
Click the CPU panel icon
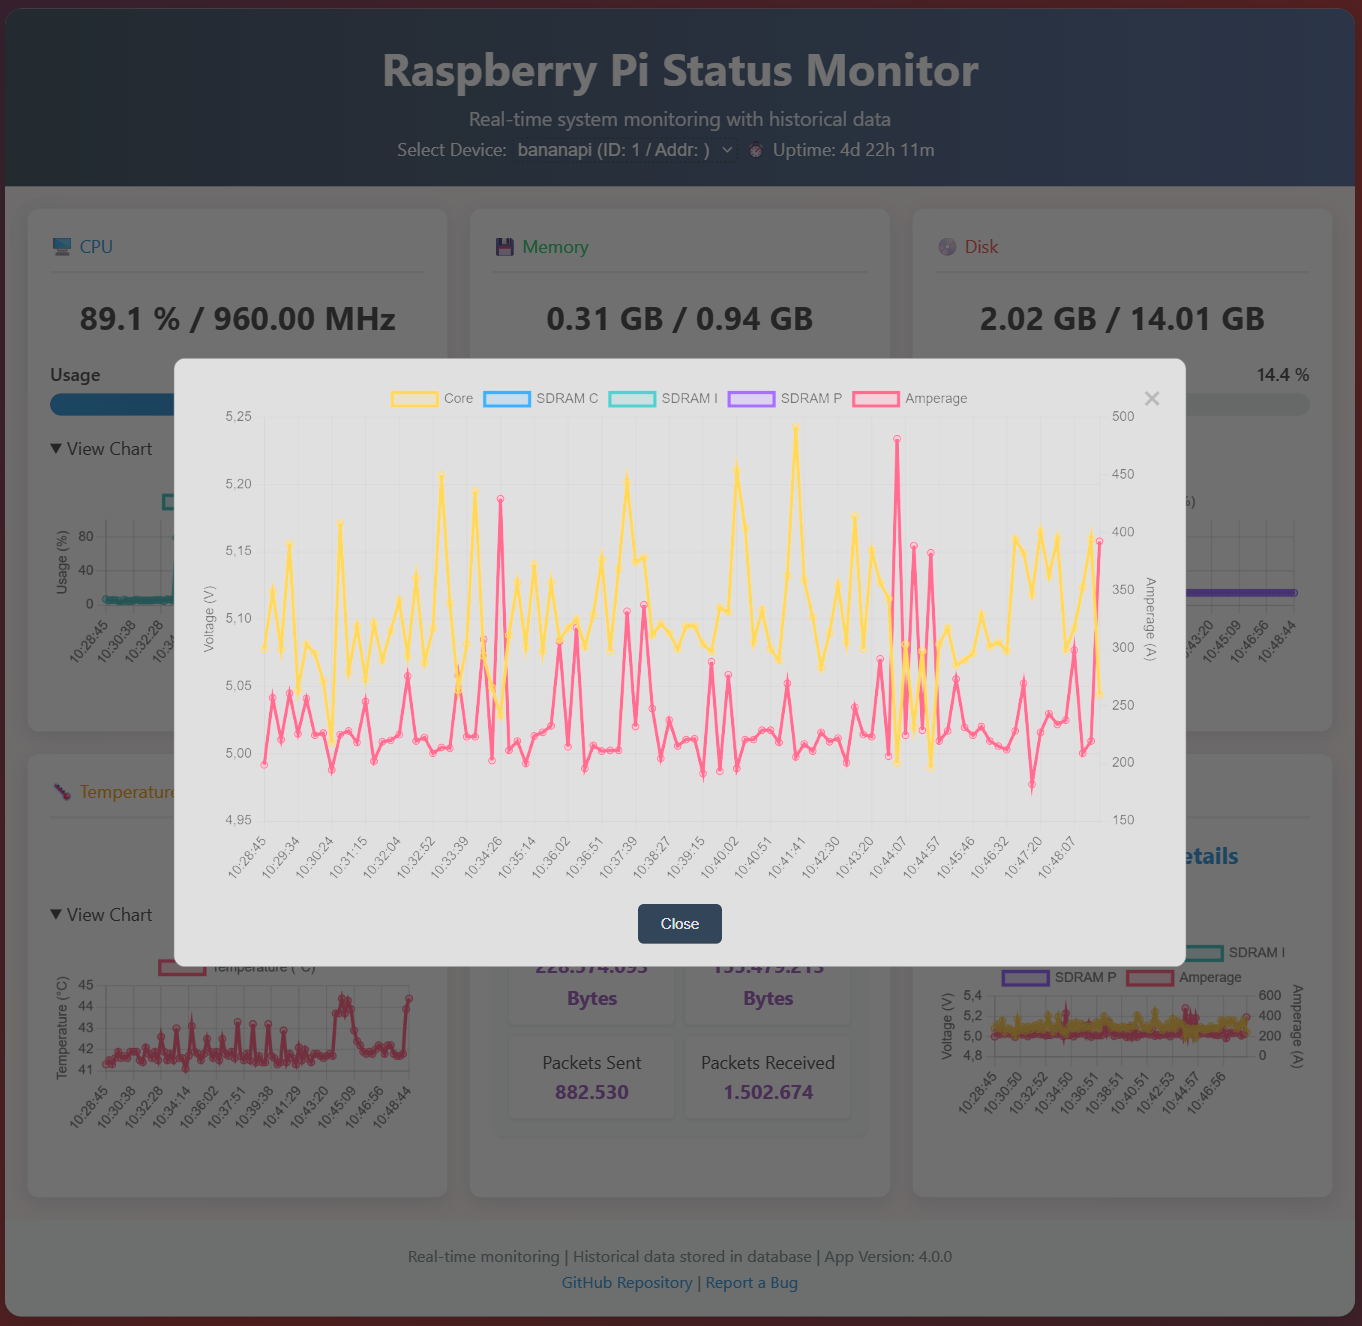coord(61,246)
